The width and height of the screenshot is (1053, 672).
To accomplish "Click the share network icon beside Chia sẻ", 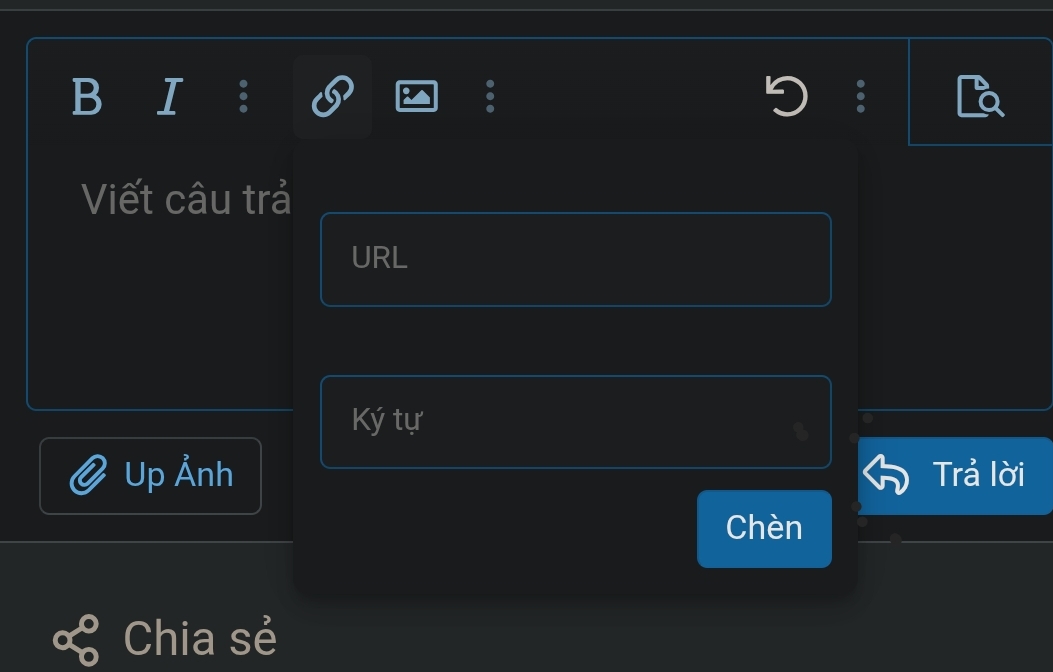I will (x=78, y=636).
